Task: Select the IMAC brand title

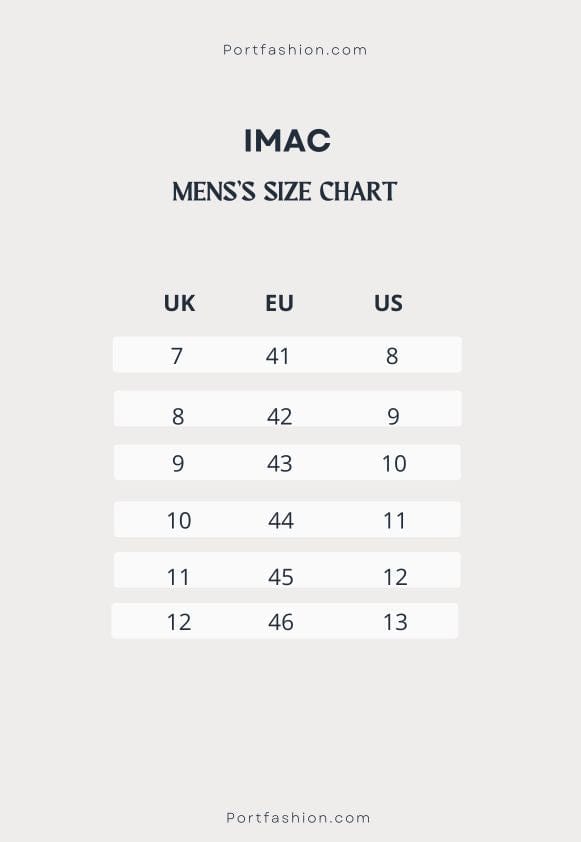Action: coord(287,141)
